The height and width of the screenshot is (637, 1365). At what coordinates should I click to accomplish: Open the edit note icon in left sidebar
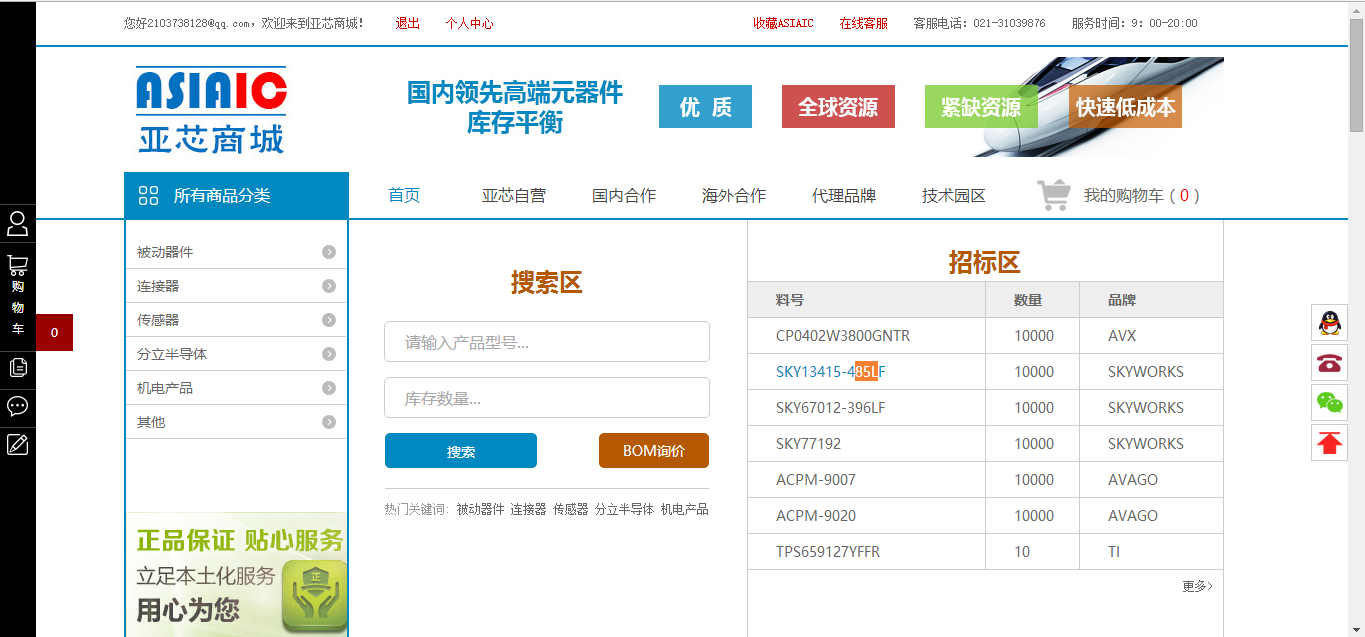17,444
